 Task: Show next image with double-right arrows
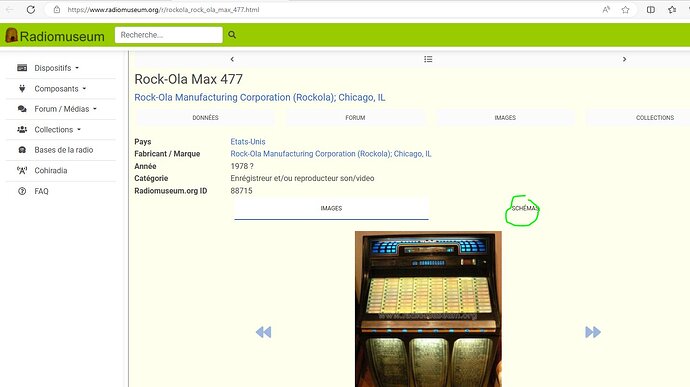[x=593, y=332]
